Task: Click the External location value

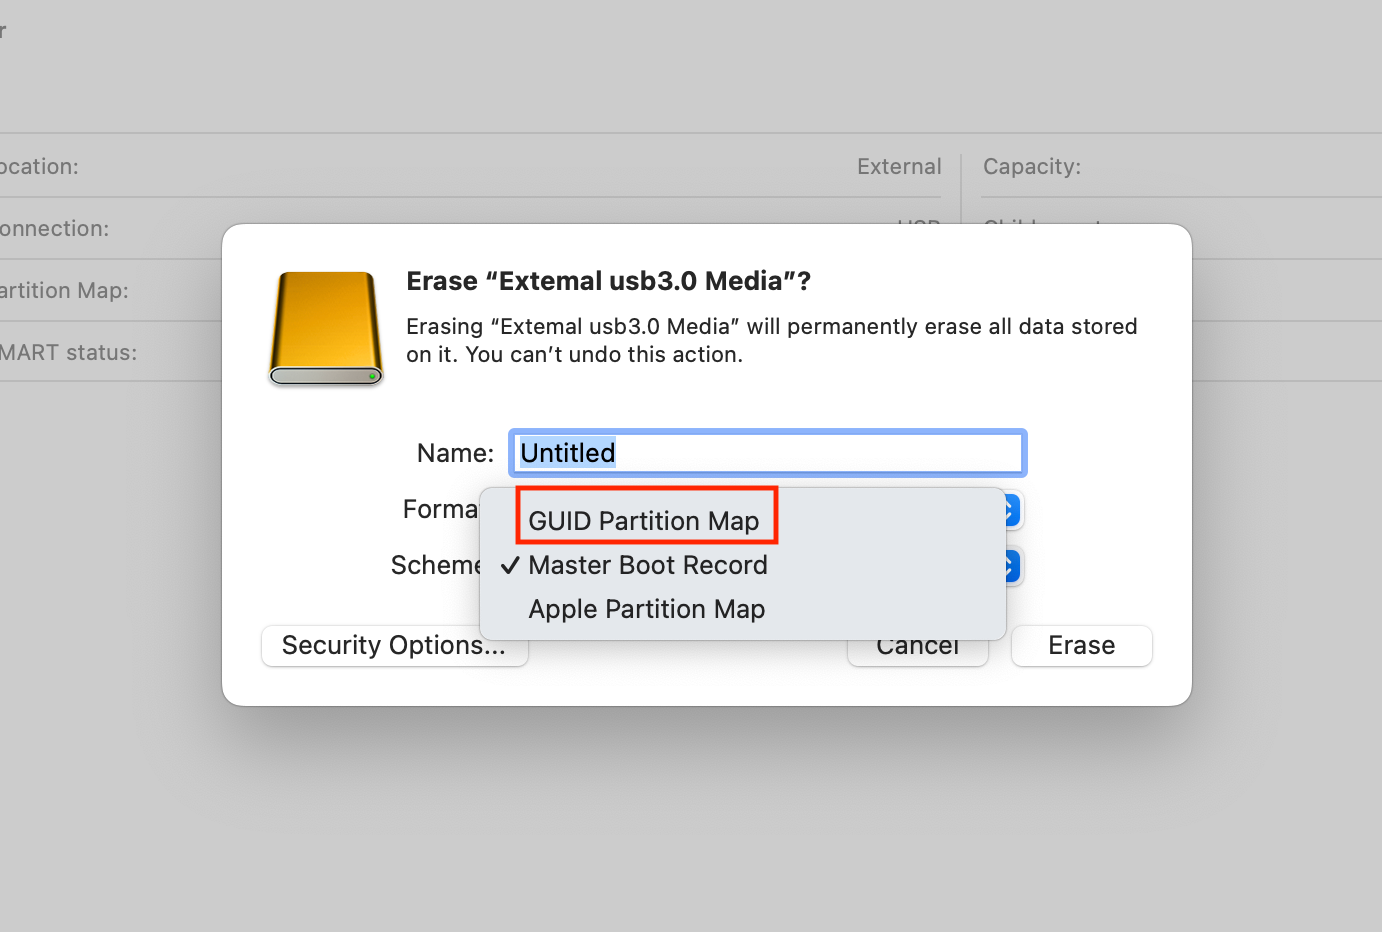Action: point(899,166)
